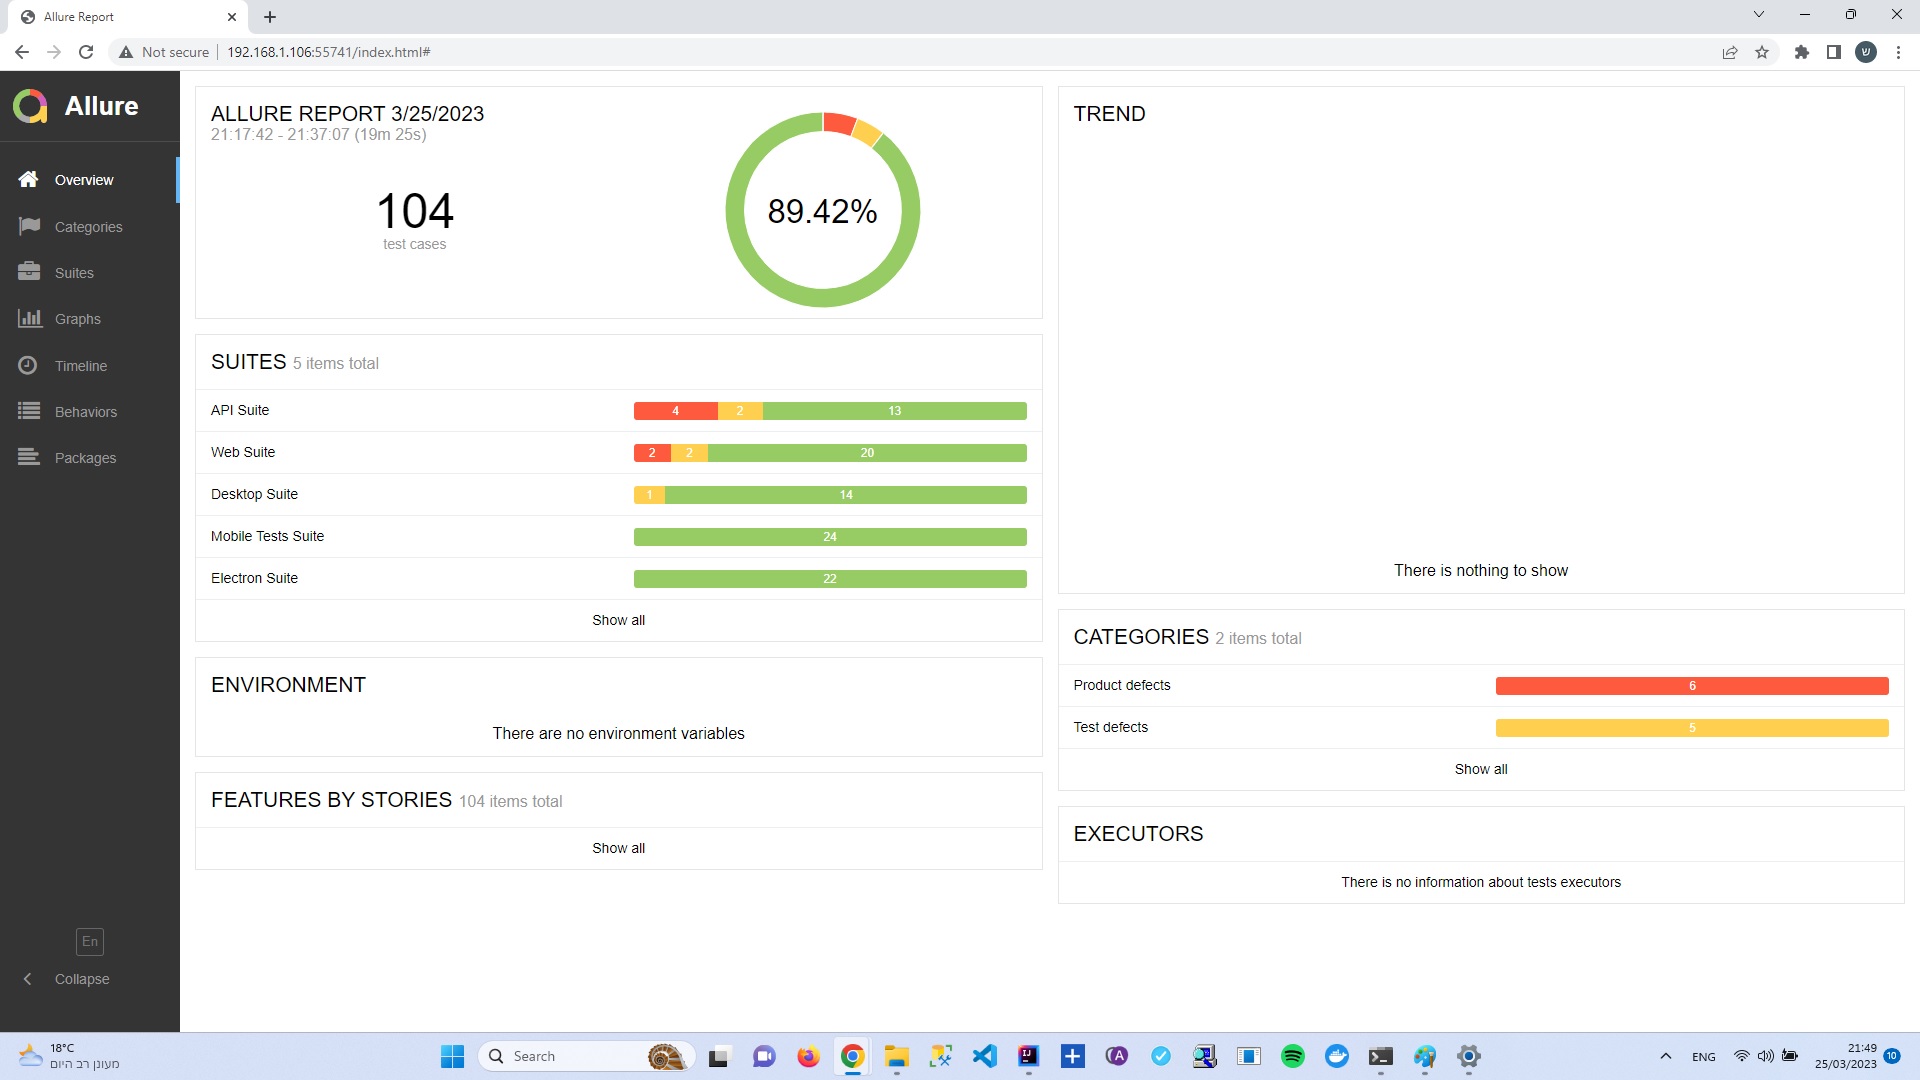Open a new browser tab

(x=269, y=17)
